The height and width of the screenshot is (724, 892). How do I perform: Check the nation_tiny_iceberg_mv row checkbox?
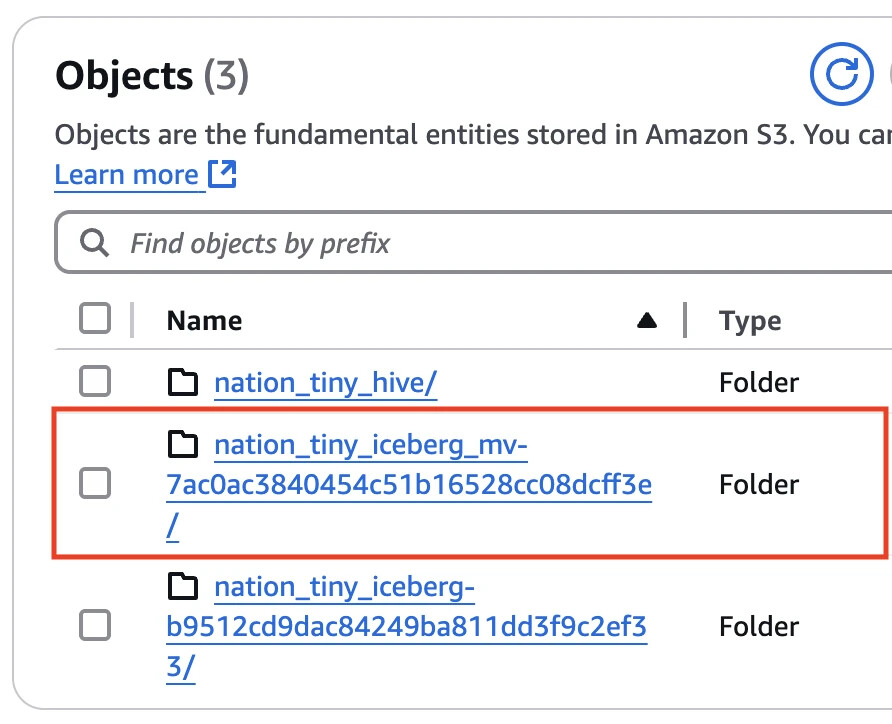[x=95, y=484]
